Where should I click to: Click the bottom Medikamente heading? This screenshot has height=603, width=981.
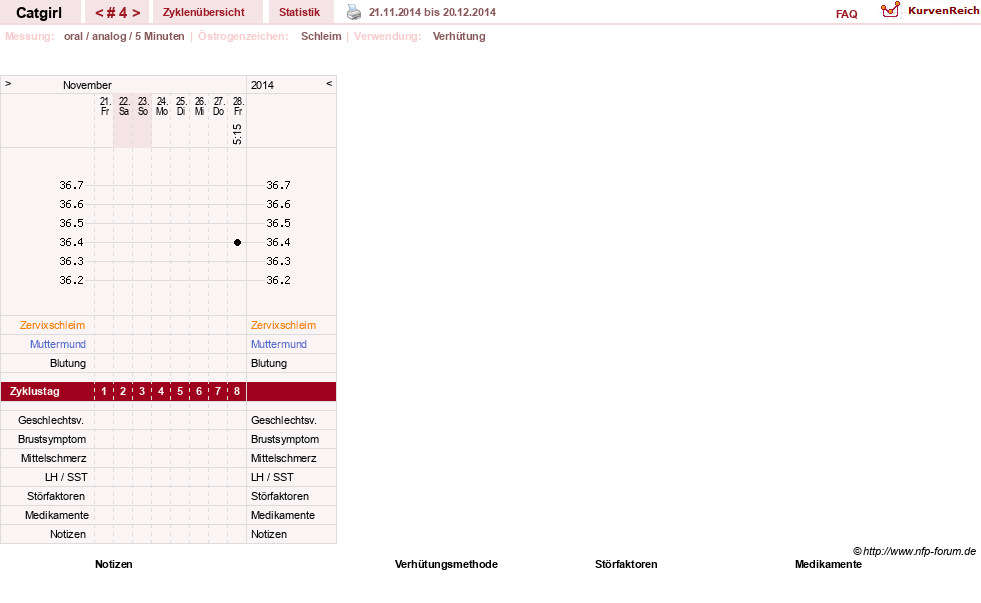tap(828, 564)
